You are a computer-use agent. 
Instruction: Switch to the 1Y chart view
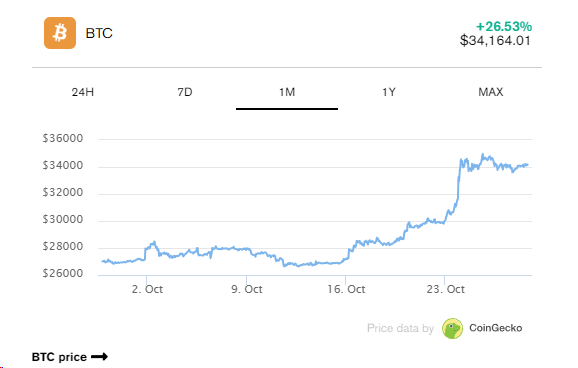(x=389, y=92)
